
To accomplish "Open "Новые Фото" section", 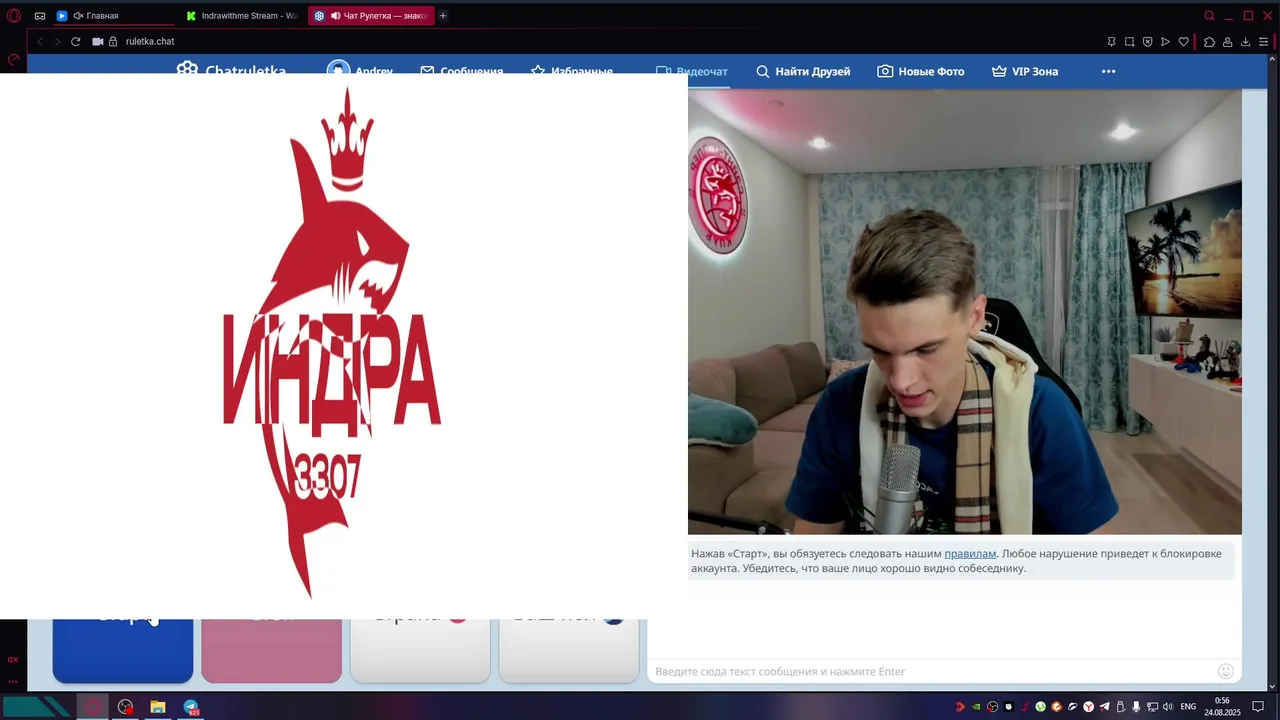I will pyautogui.click(x=921, y=71).
